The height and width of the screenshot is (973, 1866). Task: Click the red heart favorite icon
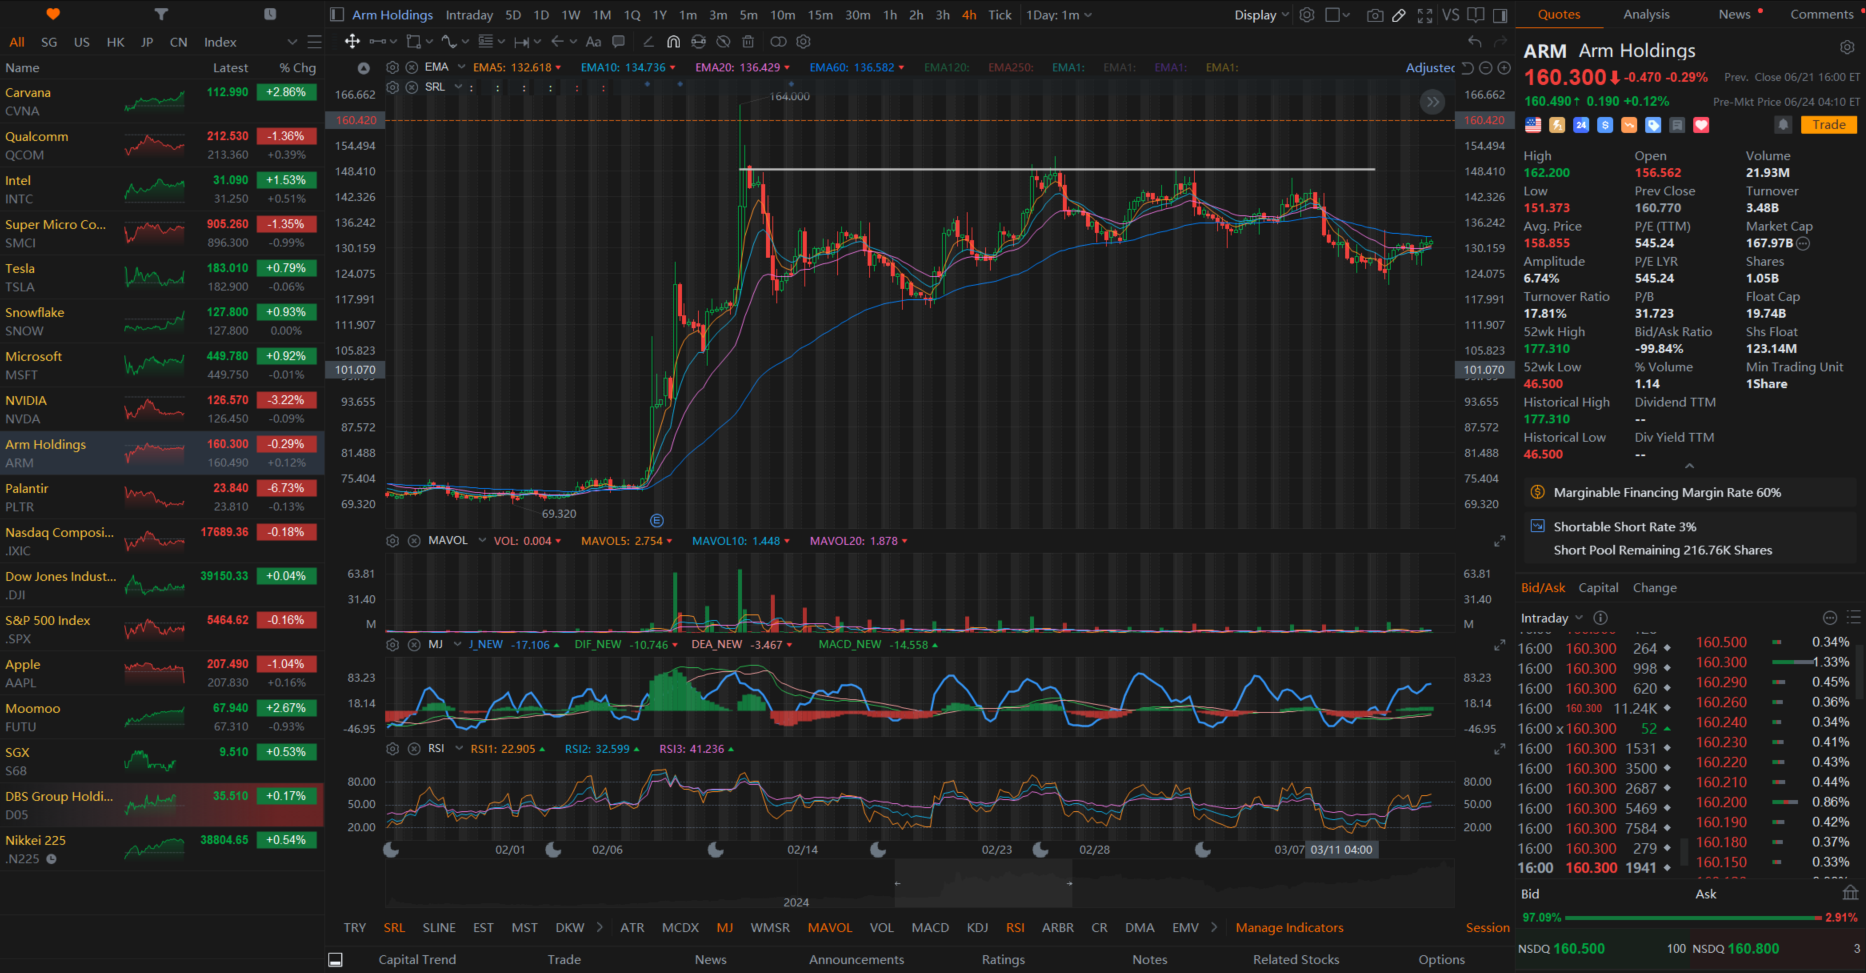1701,125
